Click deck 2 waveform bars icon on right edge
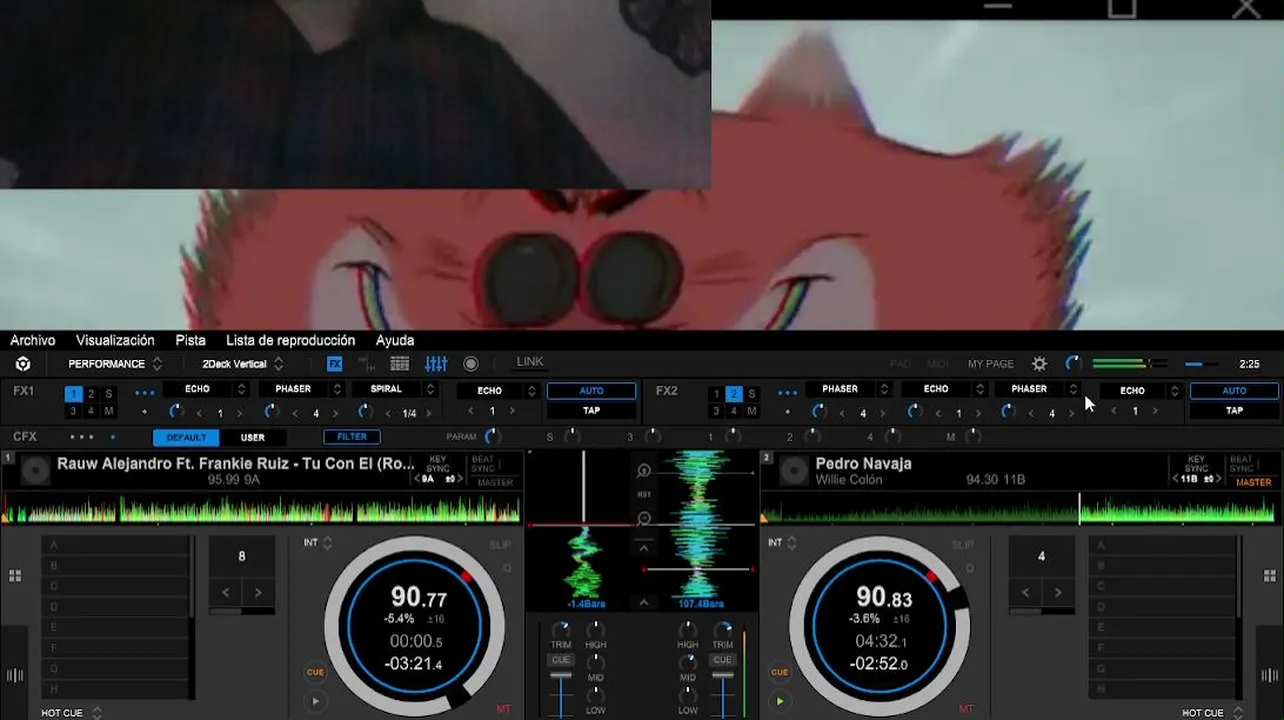 pos(1269,675)
